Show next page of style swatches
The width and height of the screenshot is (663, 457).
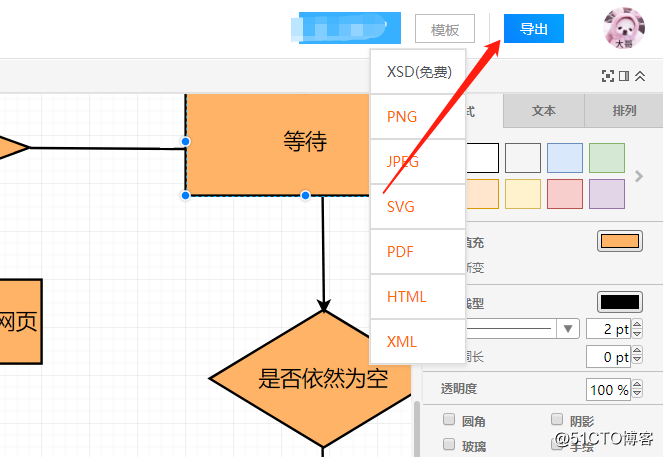[x=639, y=176]
